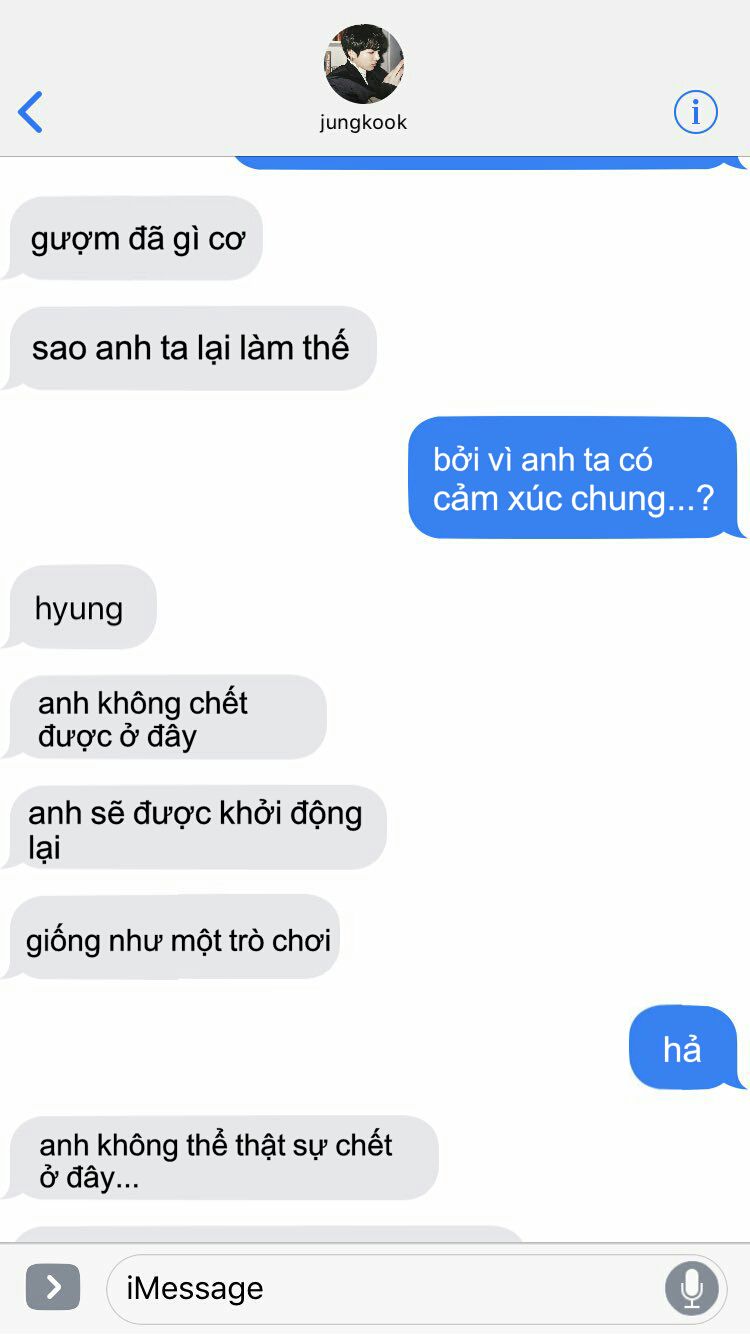This screenshot has width=750, height=1334.
Task: Tap the blue back arrow
Action: 31,112
